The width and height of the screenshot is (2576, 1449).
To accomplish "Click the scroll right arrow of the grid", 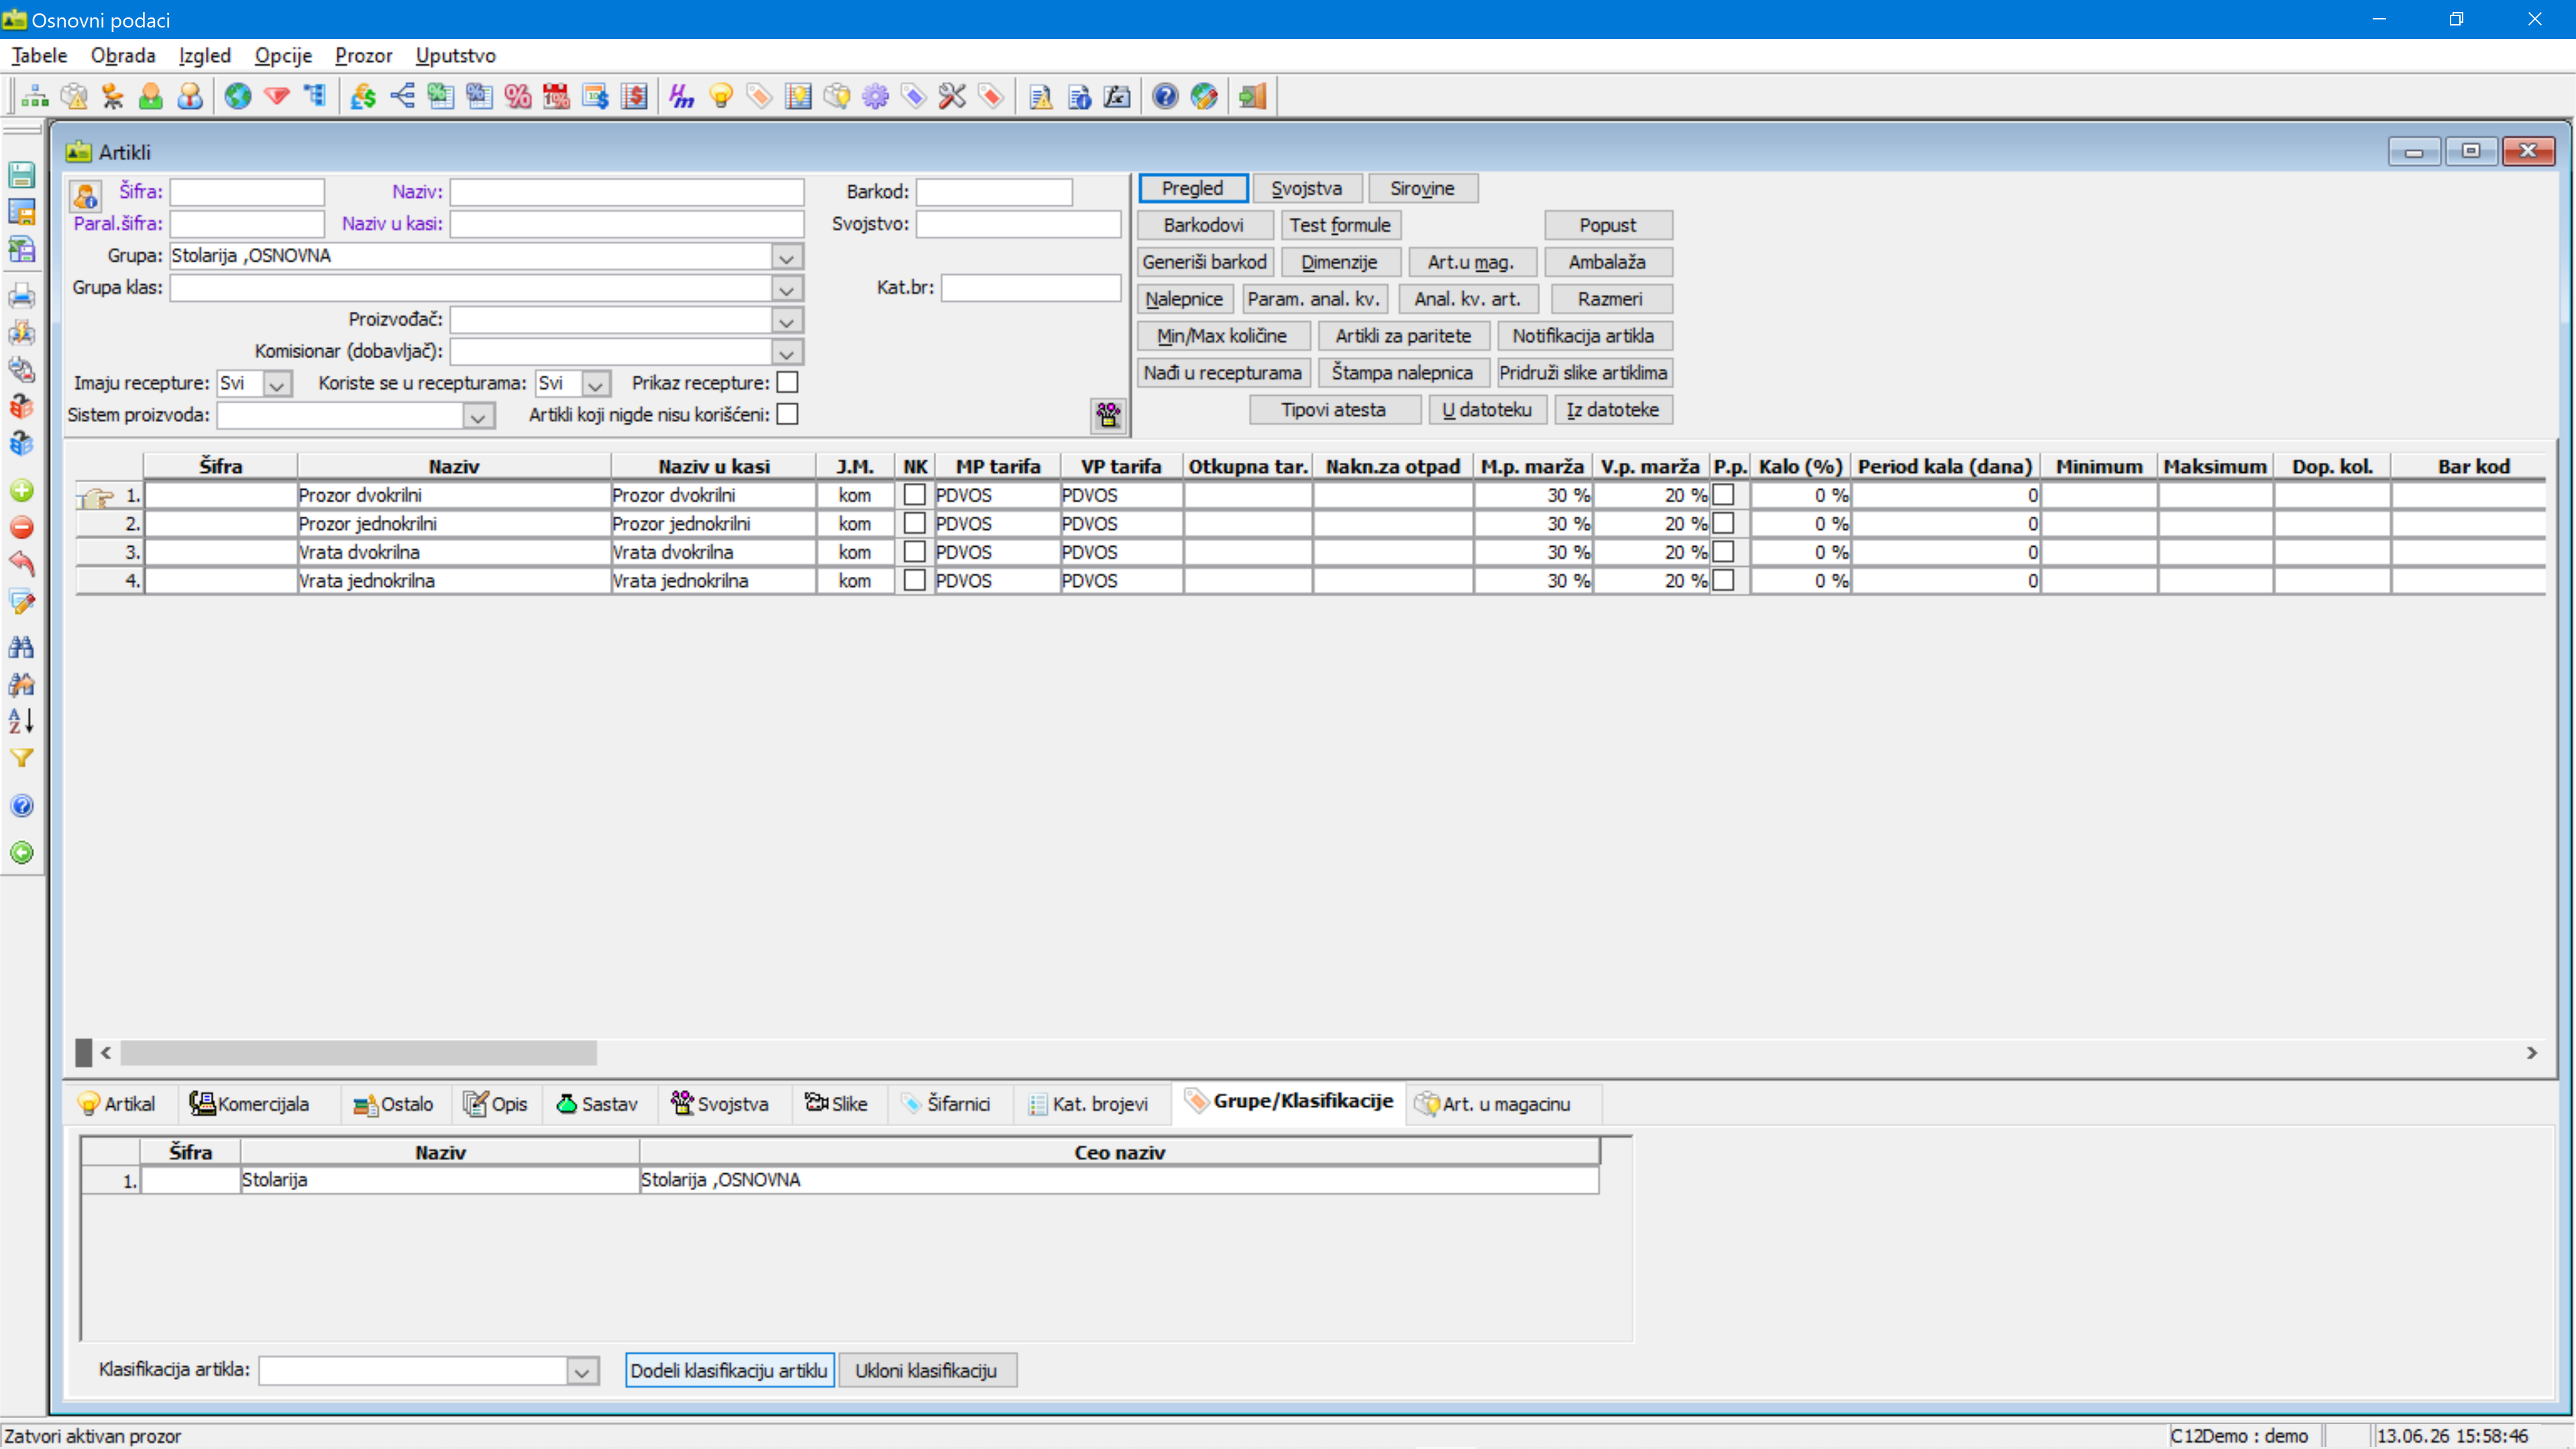I will click(x=2532, y=1052).
